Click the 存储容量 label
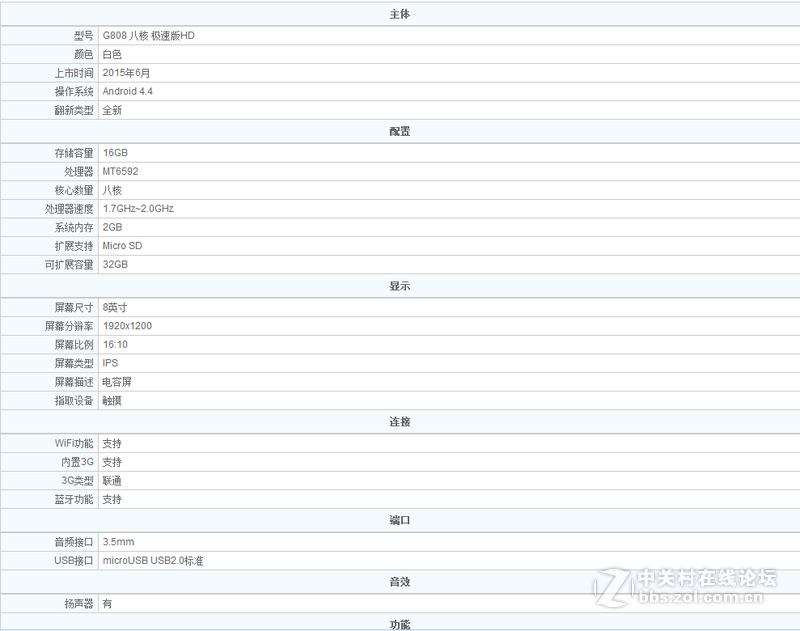 pyautogui.click(x=74, y=153)
